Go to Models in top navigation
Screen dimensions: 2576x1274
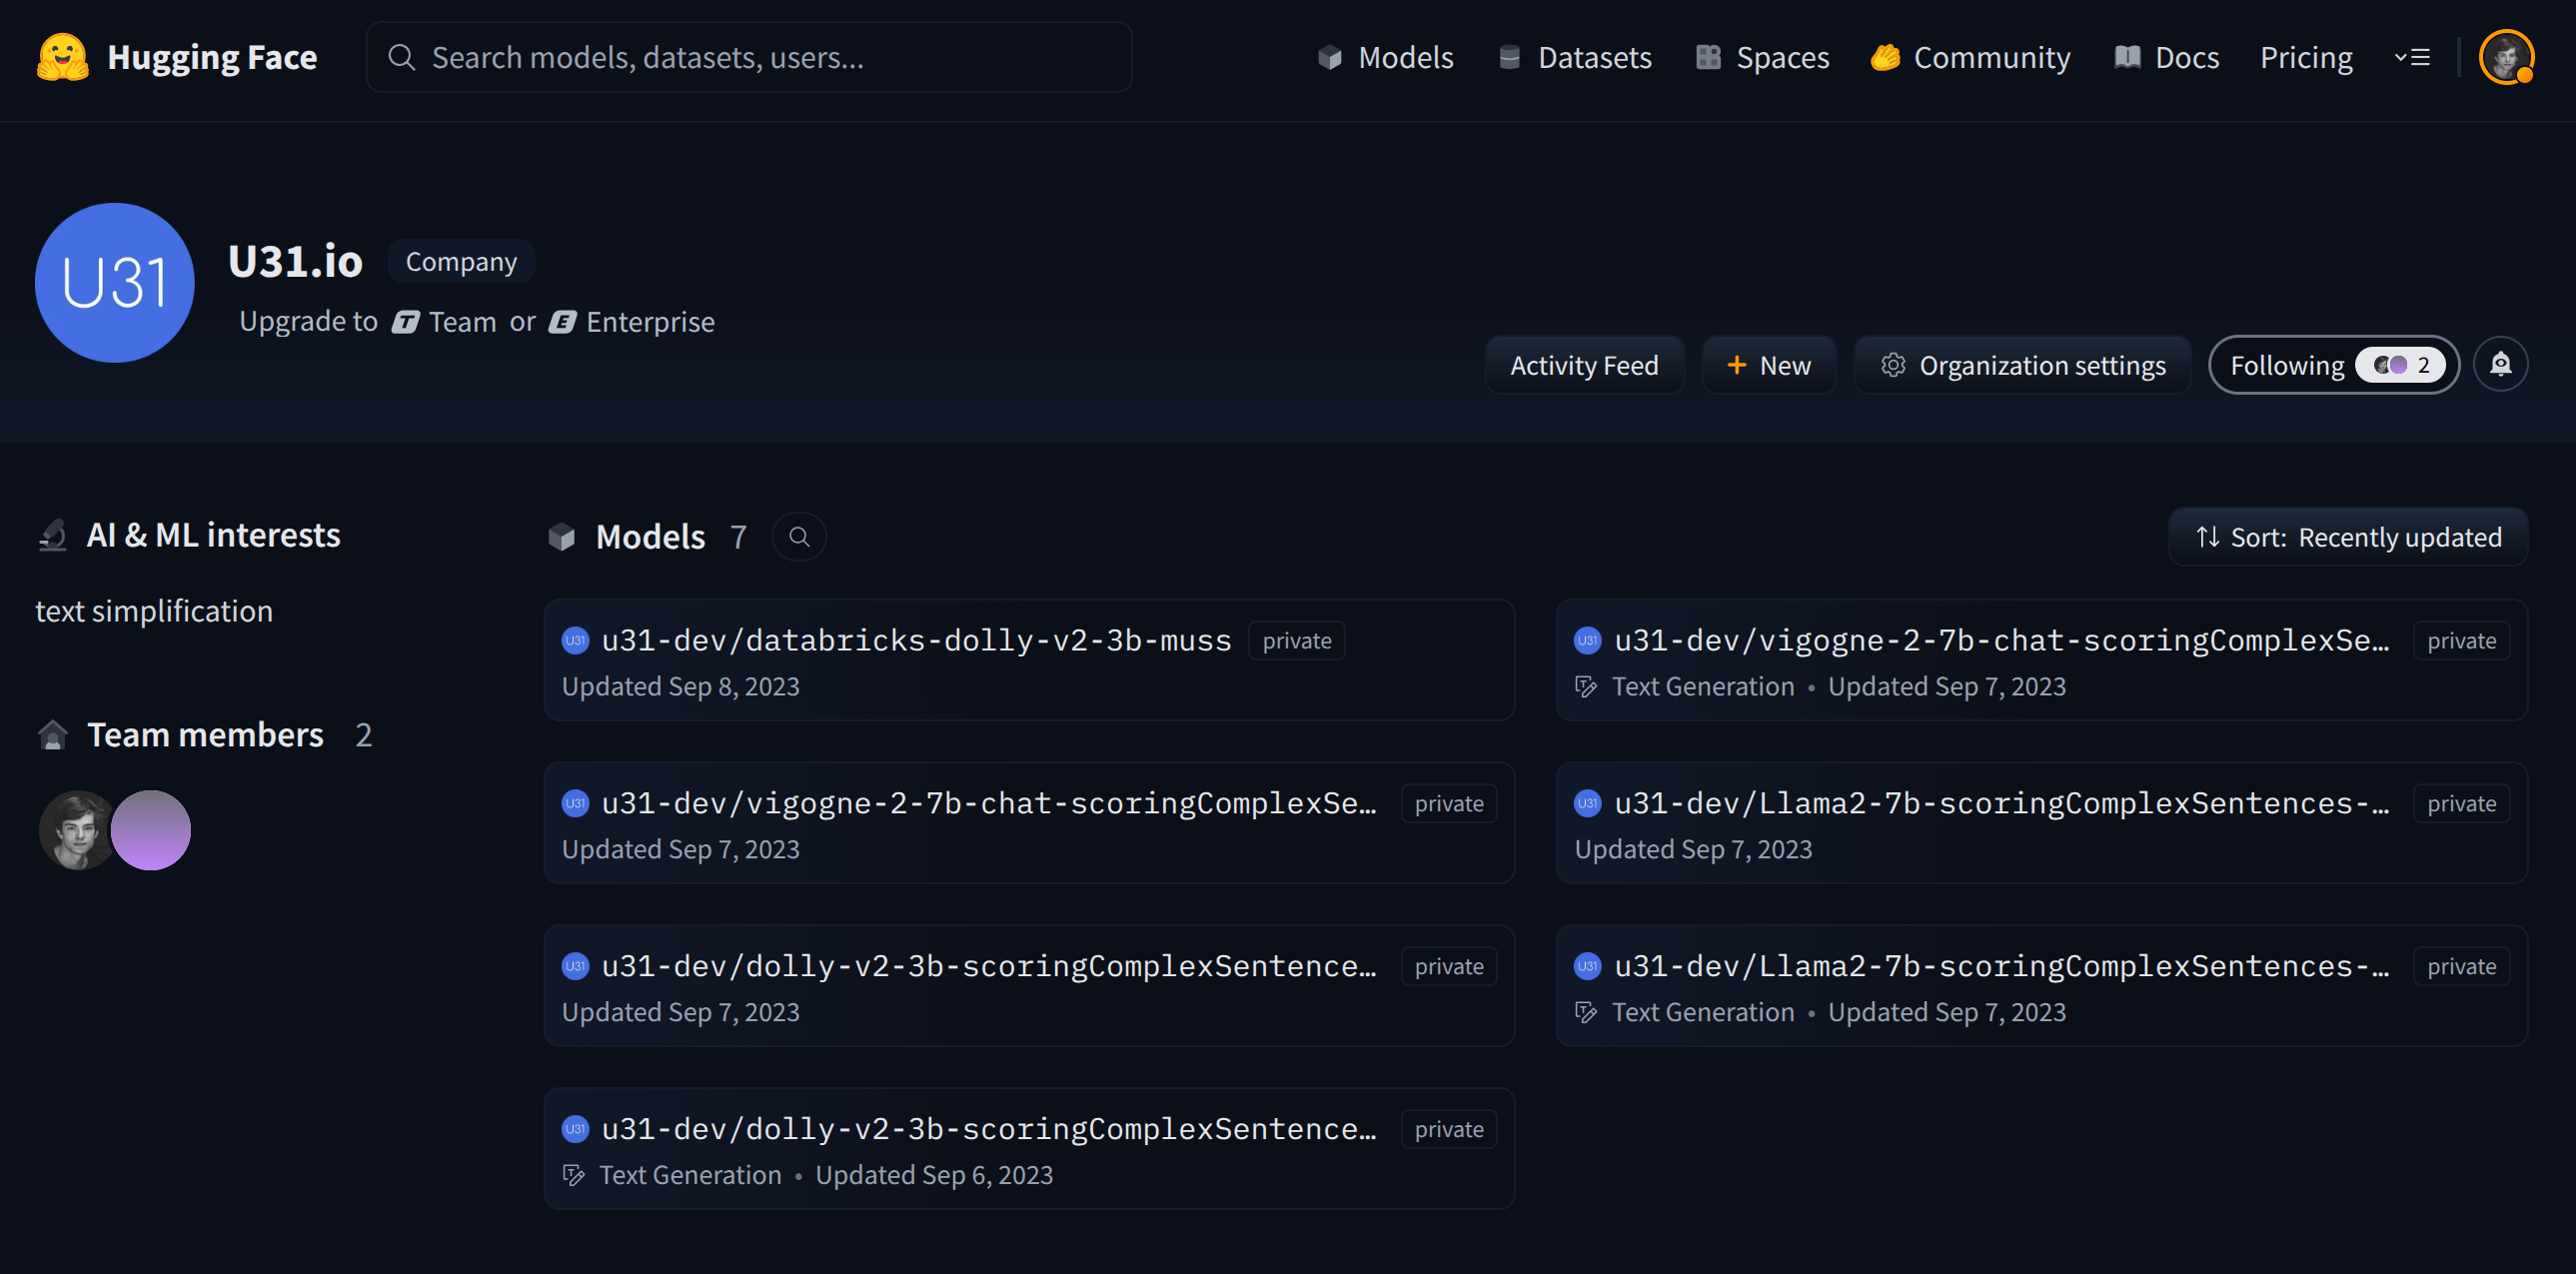click(x=1385, y=58)
